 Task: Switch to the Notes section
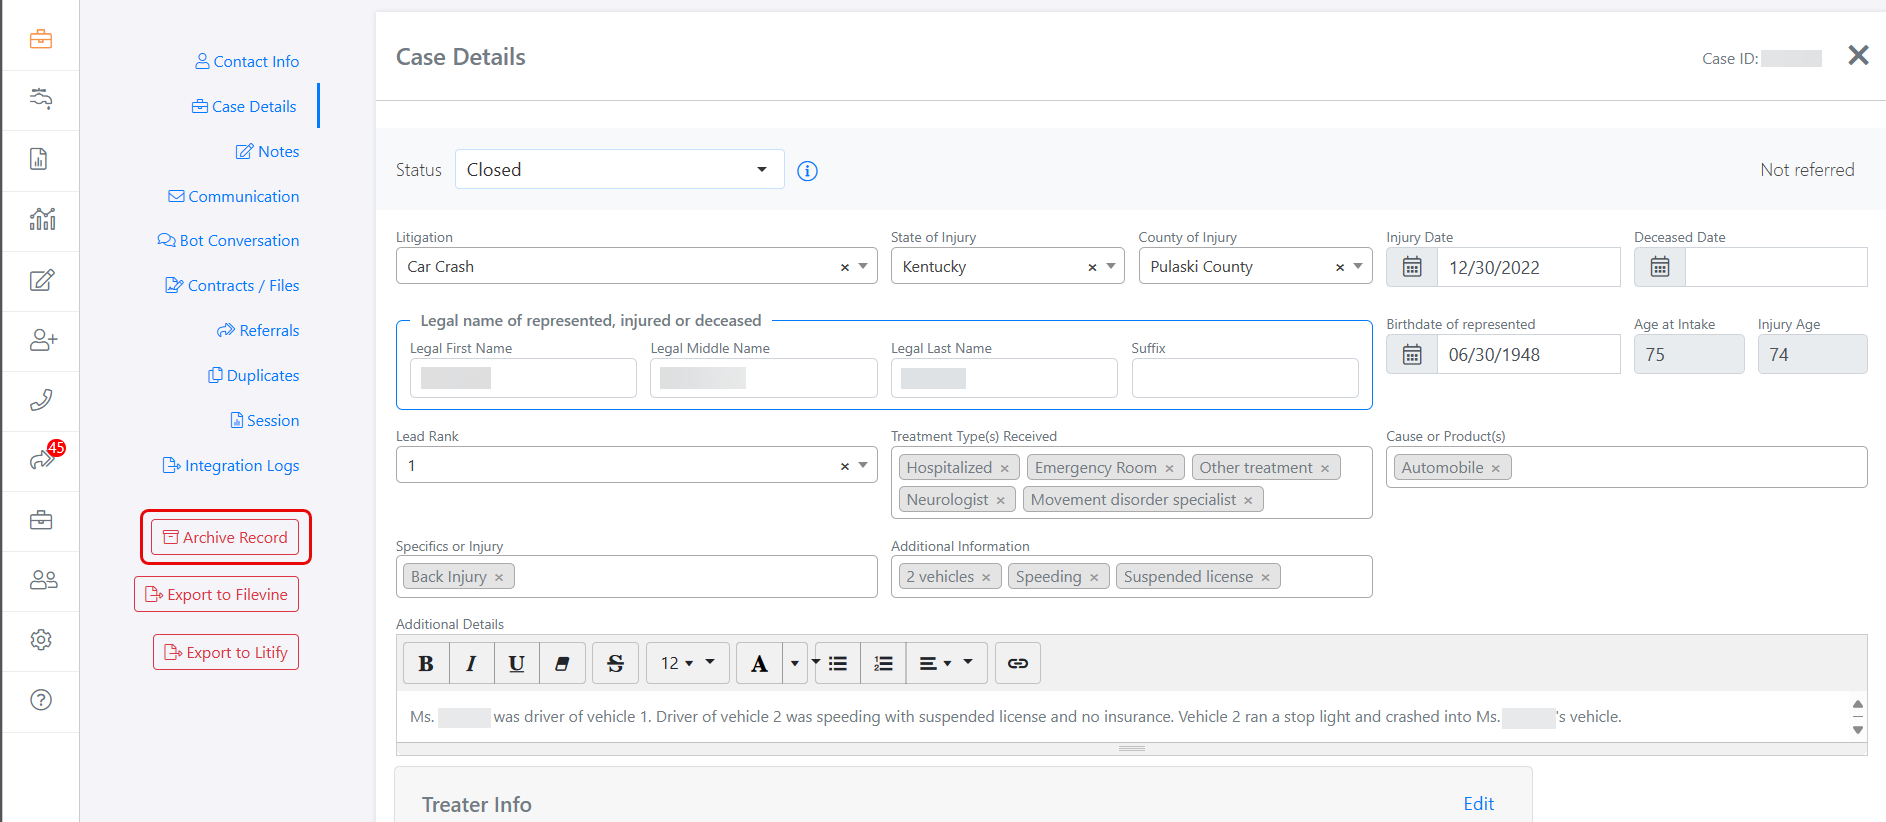coord(268,151)
